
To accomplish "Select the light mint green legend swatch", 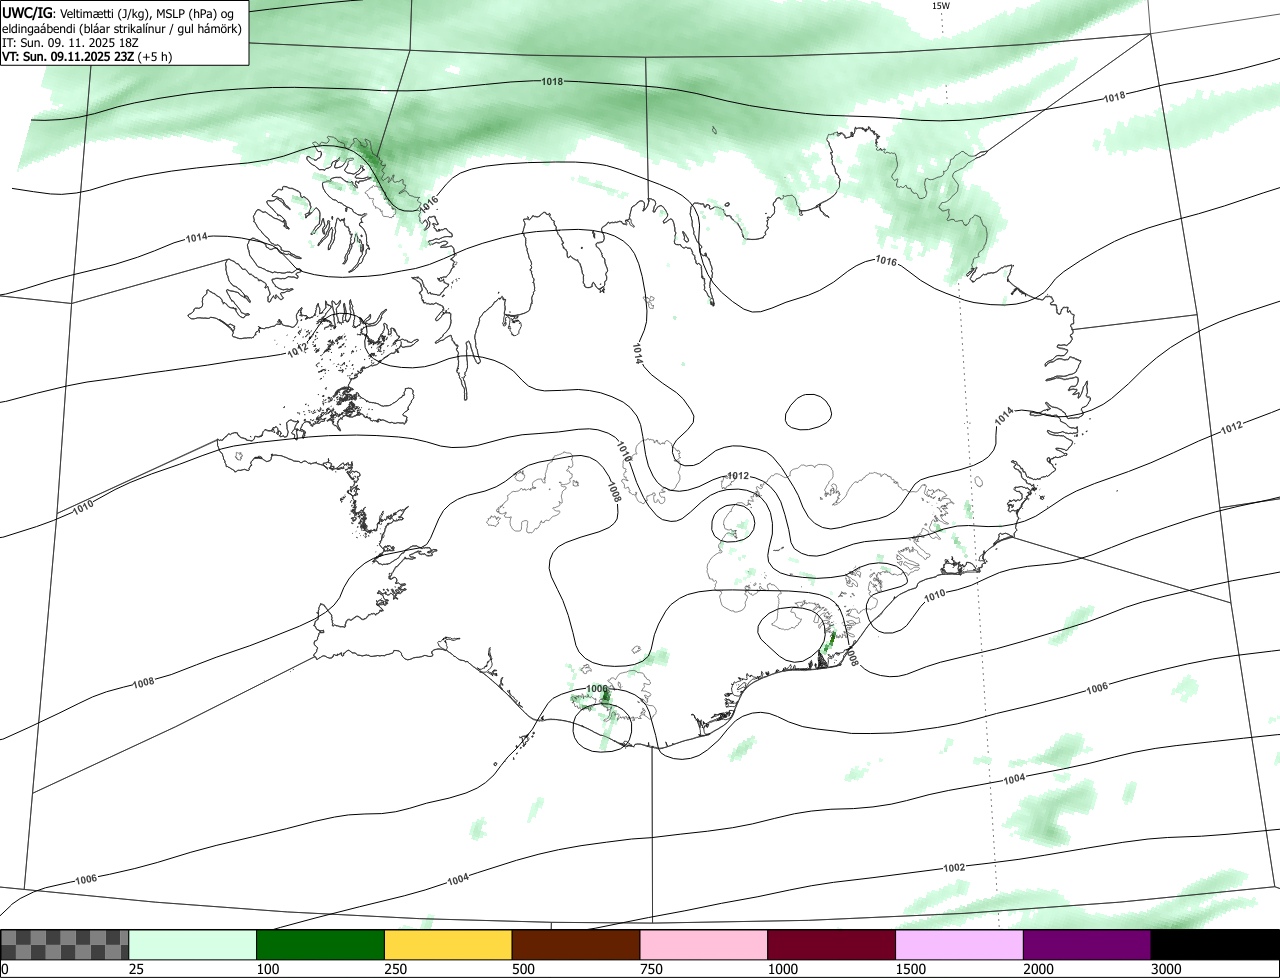I will (x=193, y=944).
